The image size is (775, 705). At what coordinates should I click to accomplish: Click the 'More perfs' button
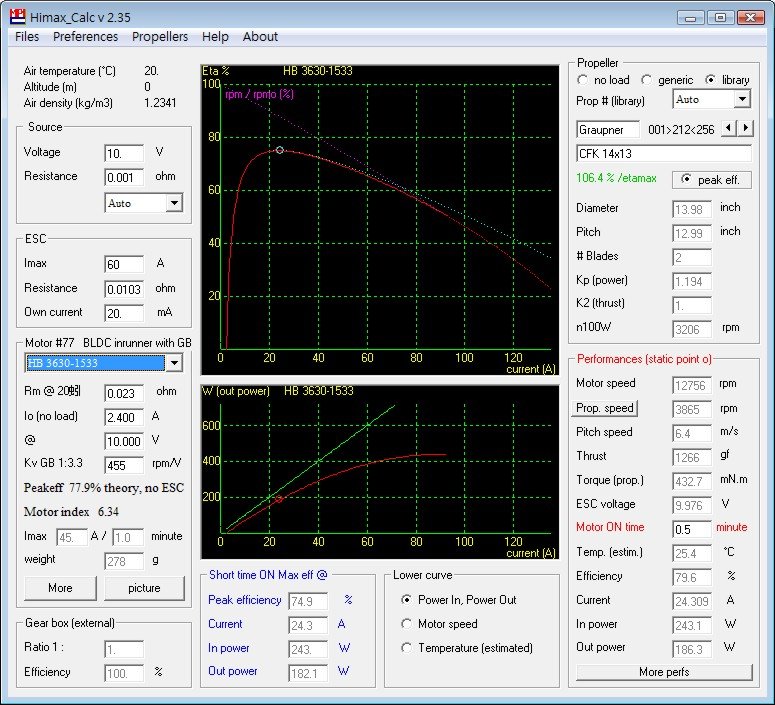pos(664,672)
